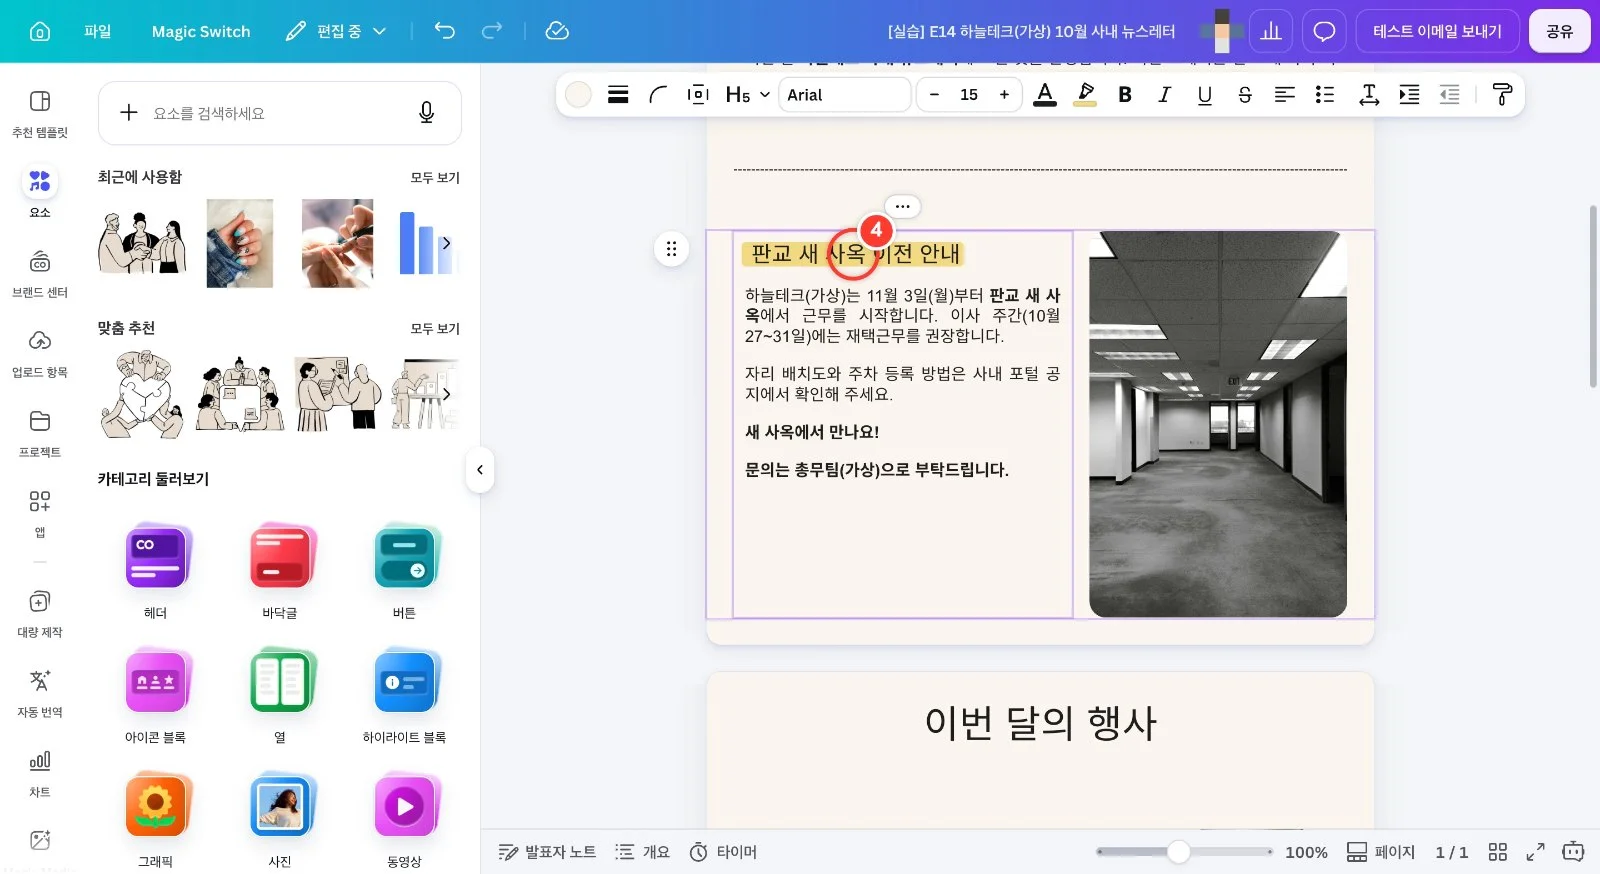The image size is (1600, 874).
Task: Toggle underline formatting
Action: pos(1205,94)
